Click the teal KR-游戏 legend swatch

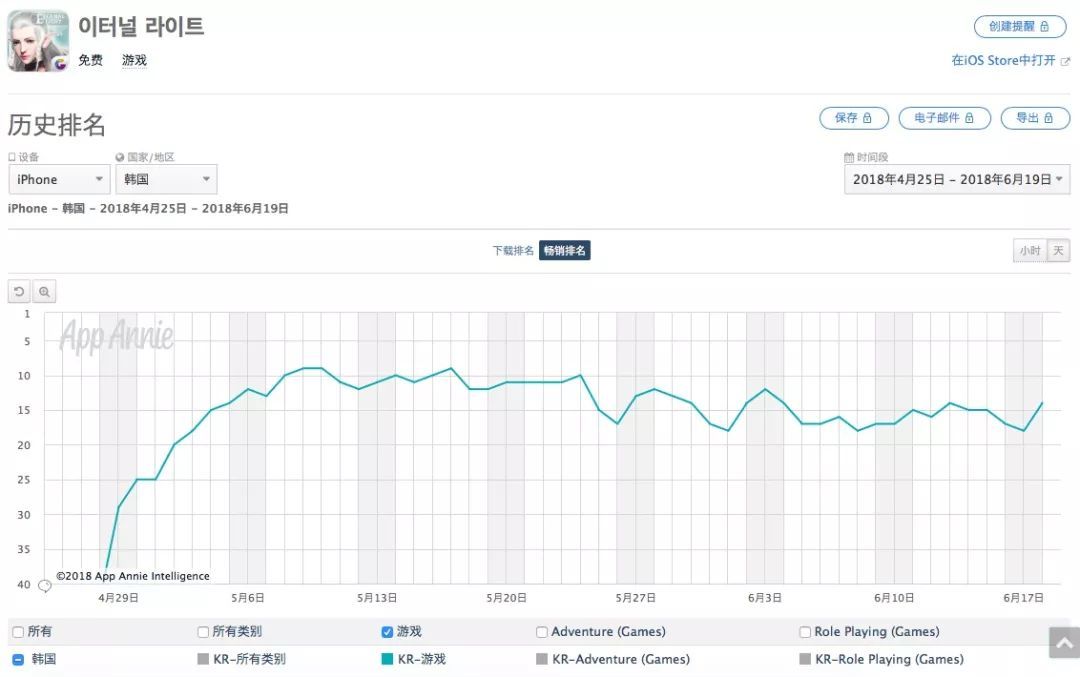pyautogui.click(x=387, y=659)
